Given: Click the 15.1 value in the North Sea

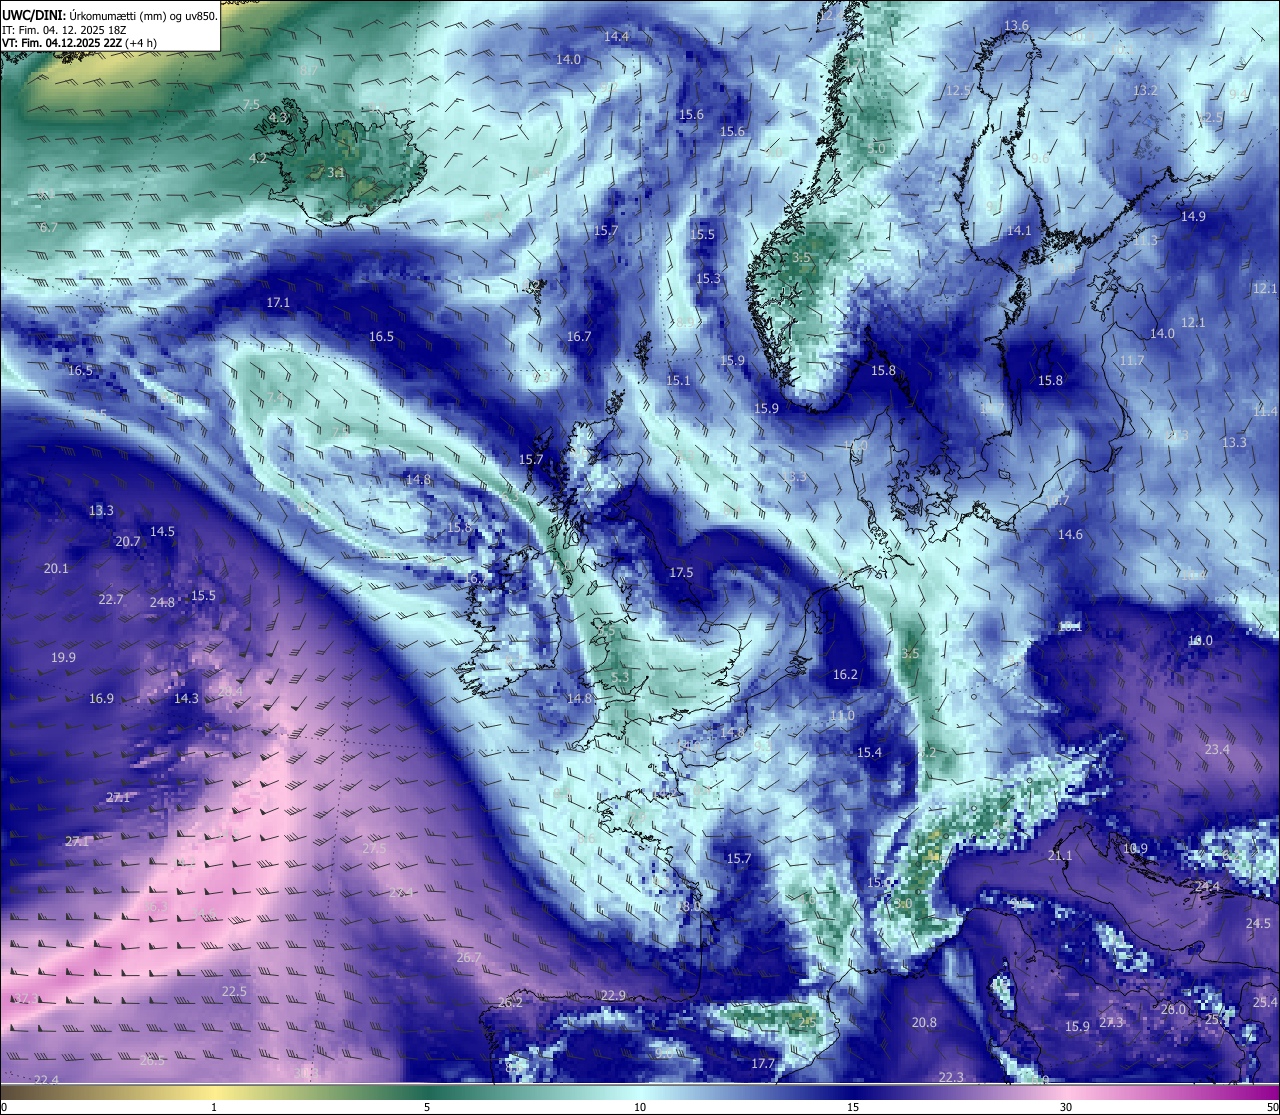Looking at the screenshot, I should pos(678,381).
